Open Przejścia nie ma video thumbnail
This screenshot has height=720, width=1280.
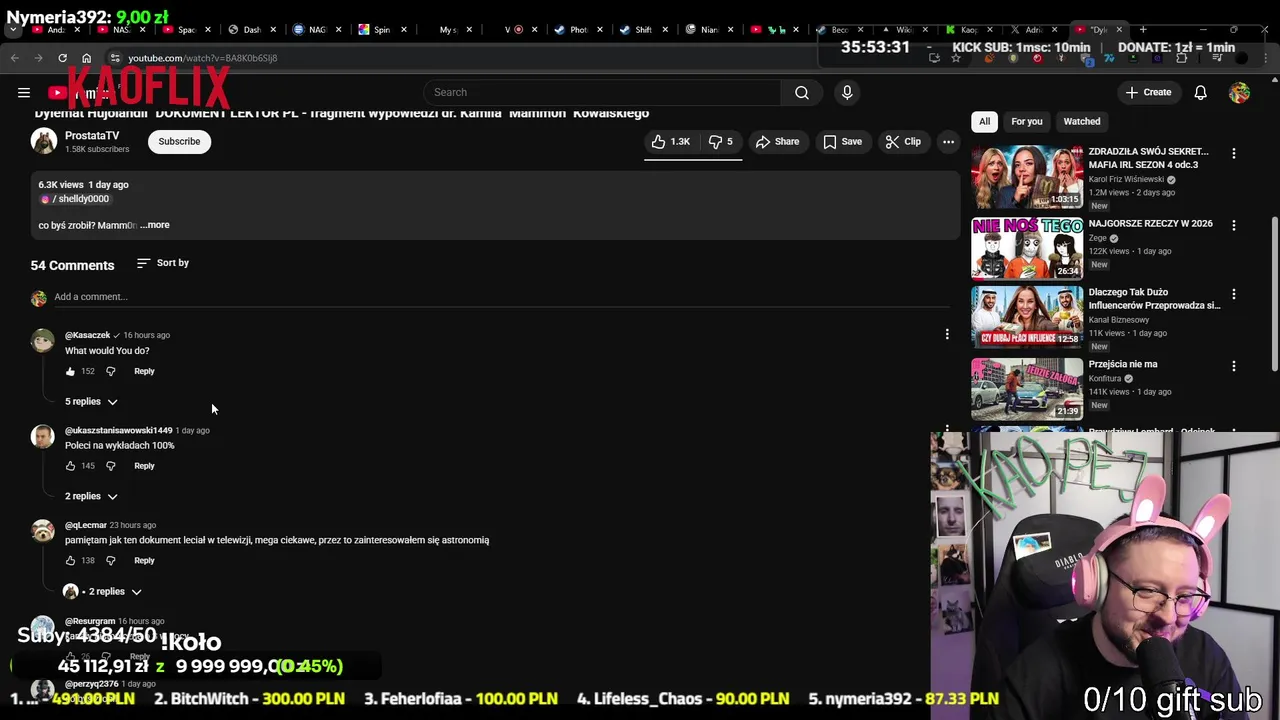[1027, 389]
